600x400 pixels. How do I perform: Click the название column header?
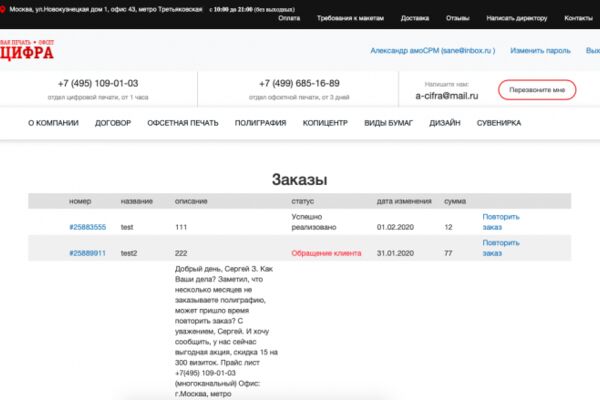[x=137, y=201]
